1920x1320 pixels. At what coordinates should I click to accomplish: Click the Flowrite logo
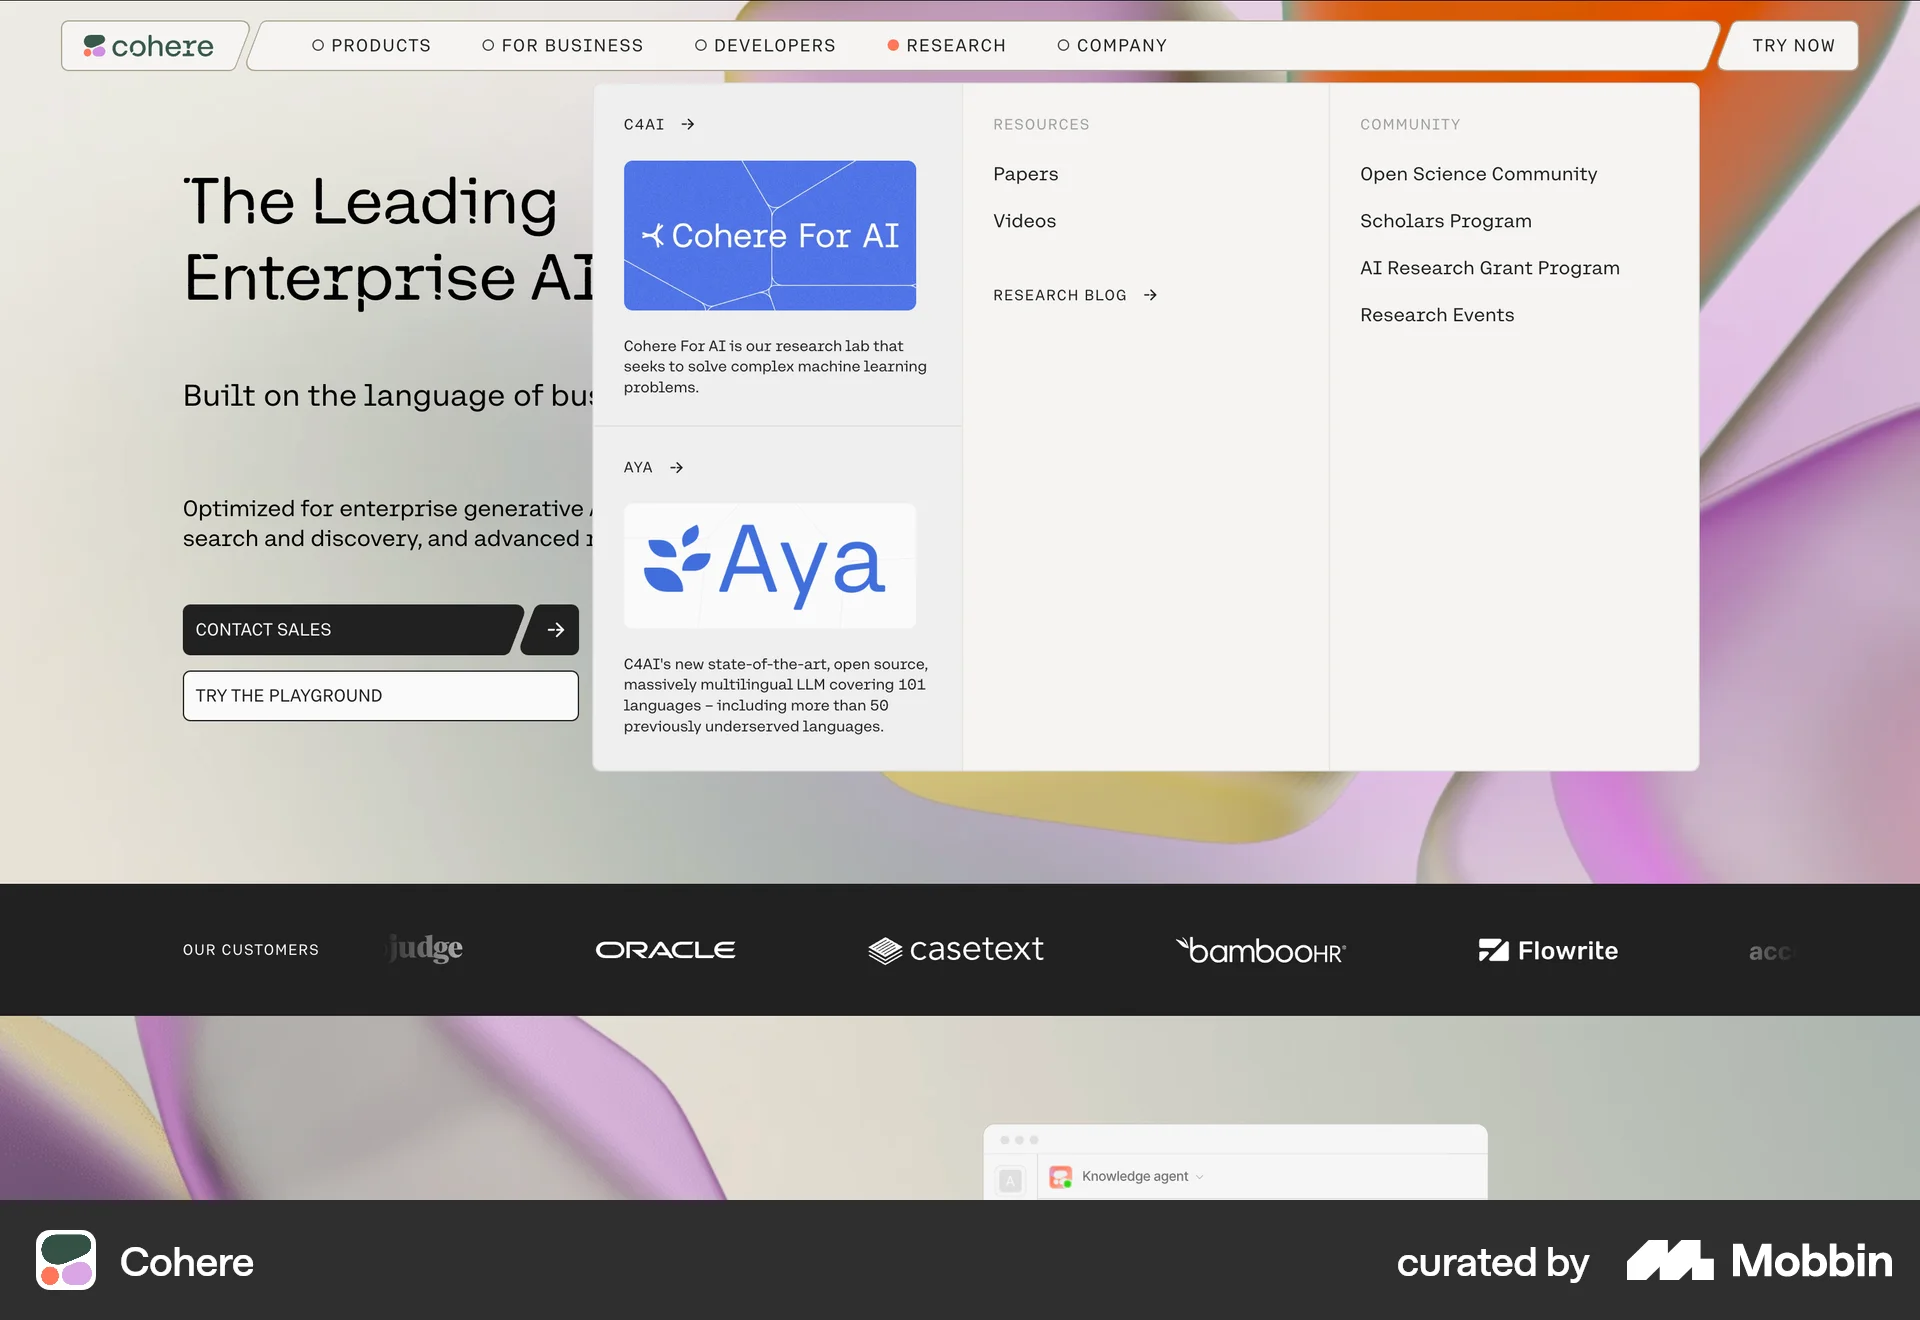[1548, 950]
